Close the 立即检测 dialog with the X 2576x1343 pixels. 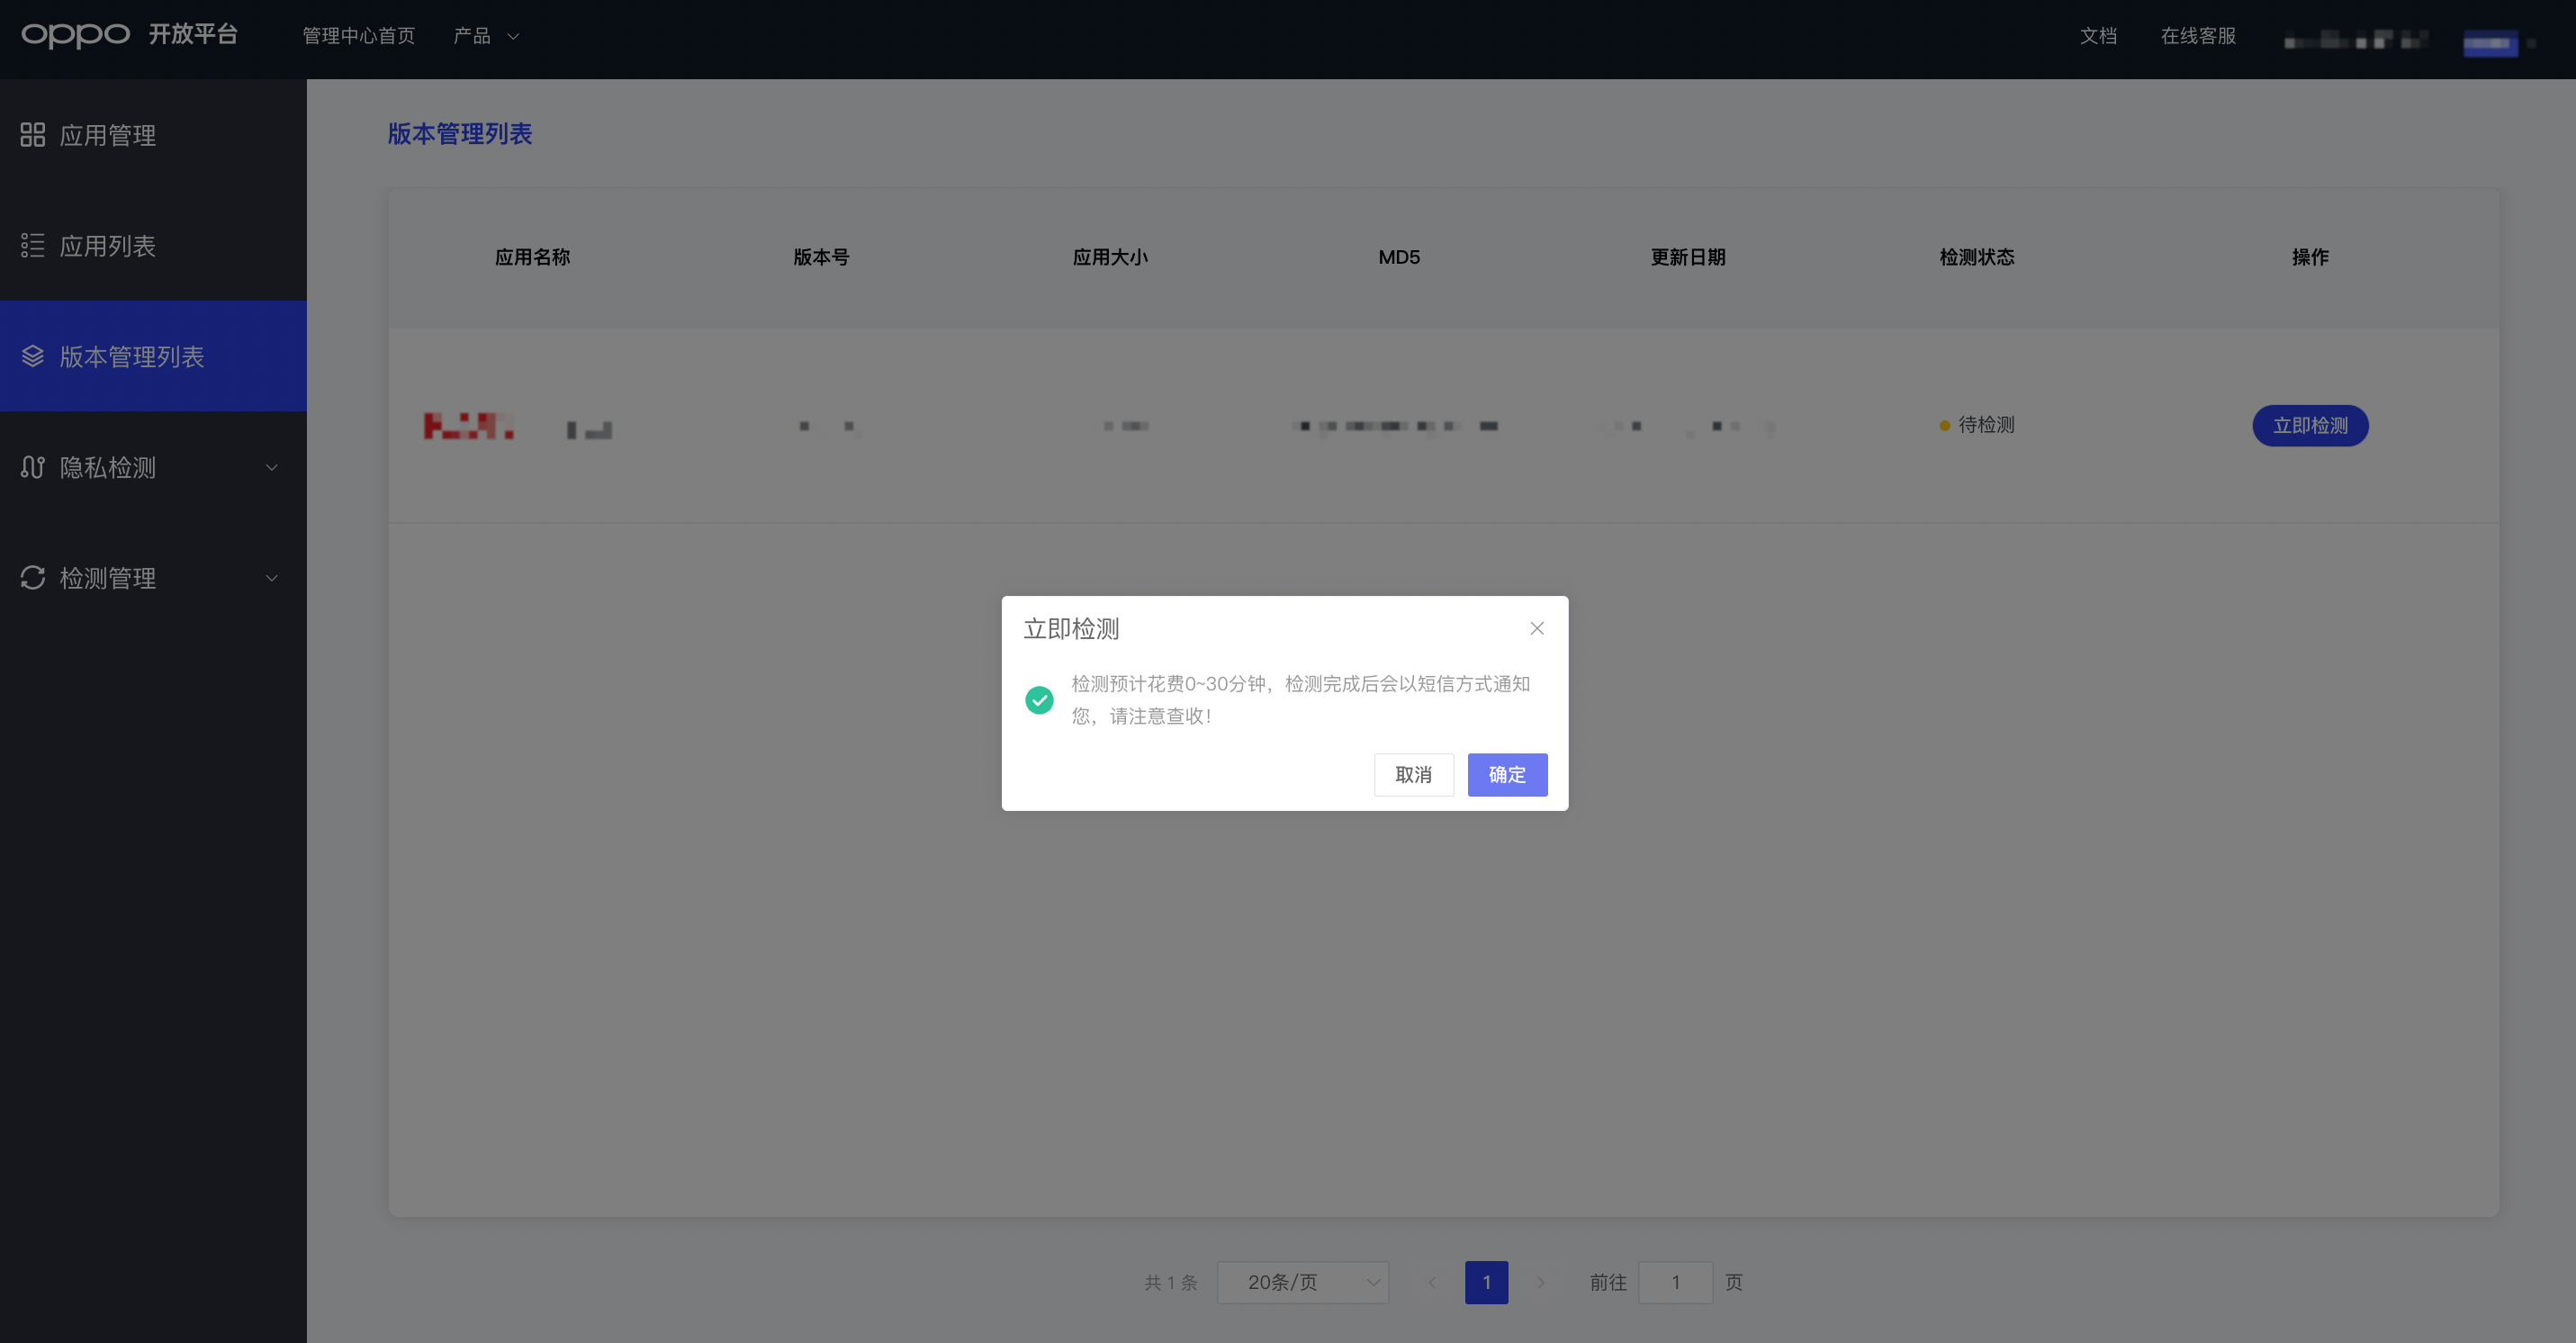[1536, 628]
